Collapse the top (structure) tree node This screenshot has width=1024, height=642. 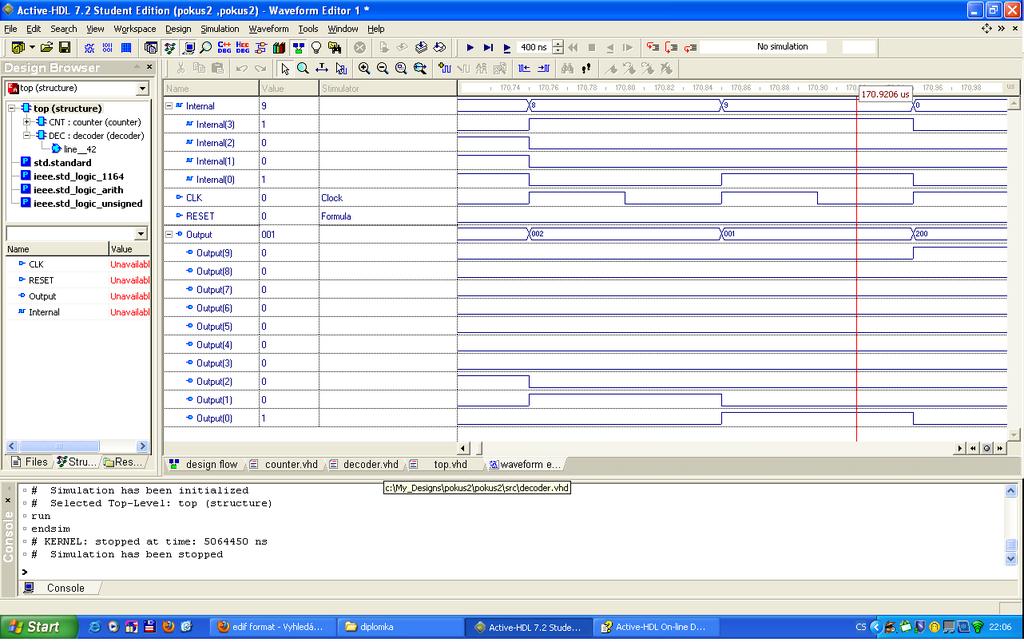pyautogui.click(x=13, y=108)
